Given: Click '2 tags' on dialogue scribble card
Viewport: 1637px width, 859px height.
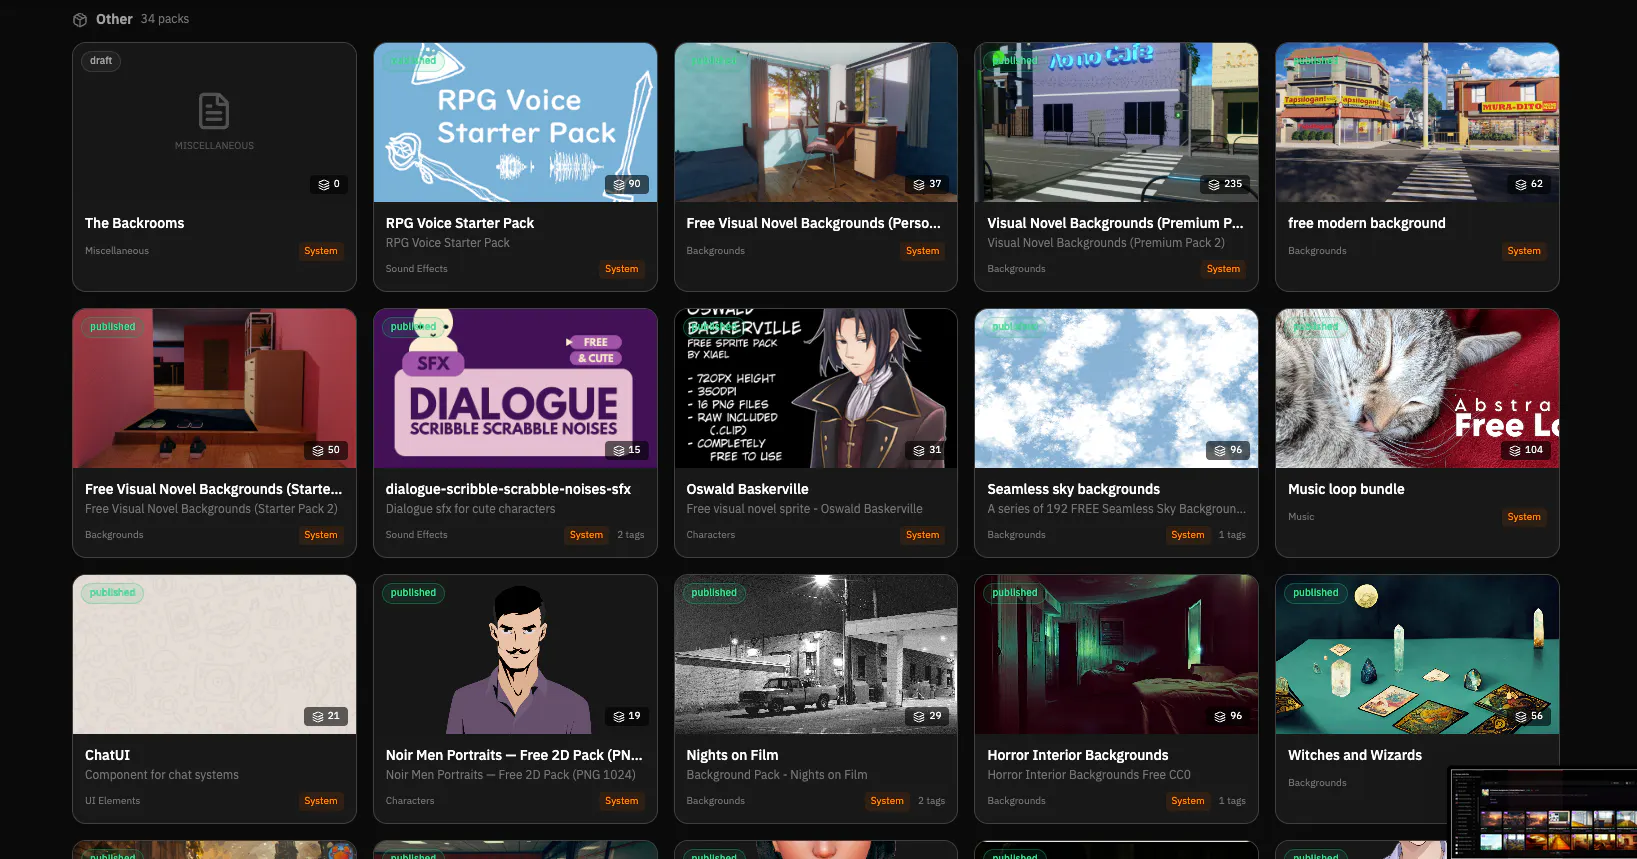Looking at the screenshot, I should [x=631, y=535].
